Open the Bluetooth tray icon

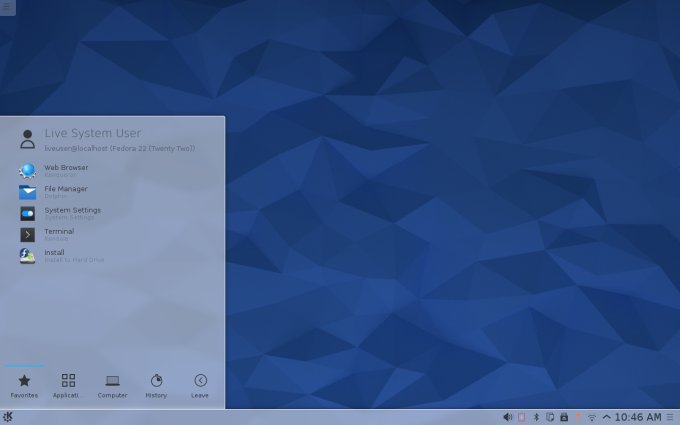click(536, 417)
